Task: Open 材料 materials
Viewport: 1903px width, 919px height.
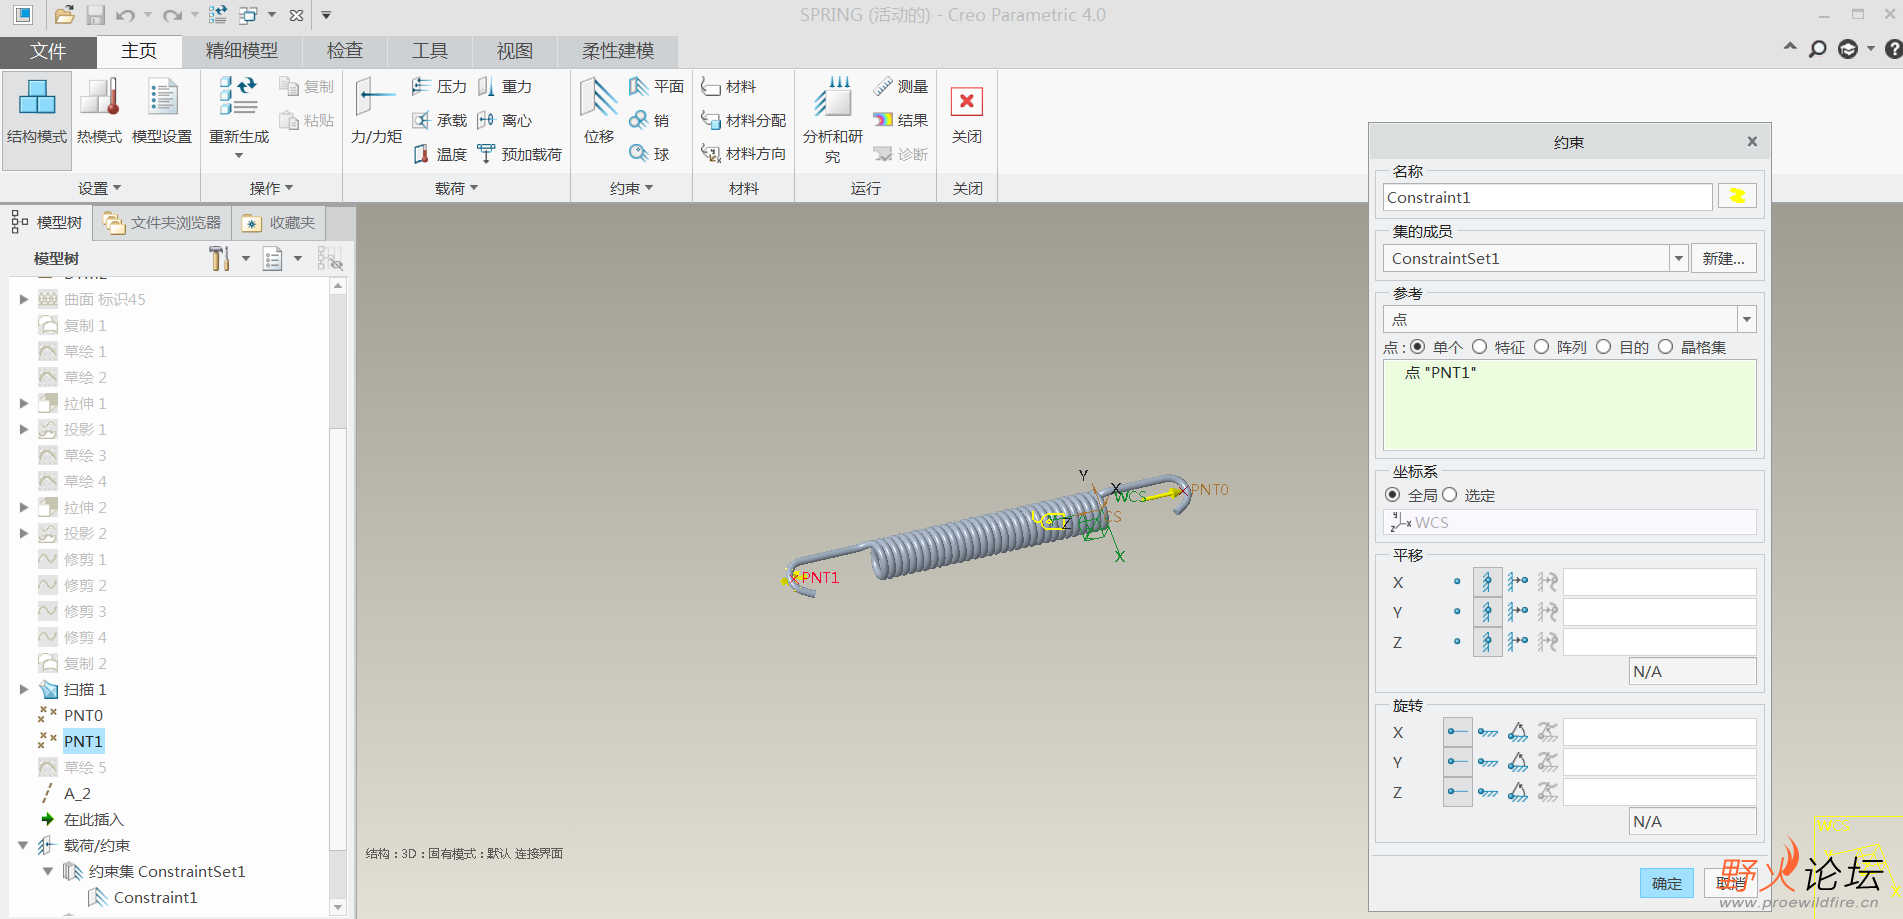Action: 728,87
